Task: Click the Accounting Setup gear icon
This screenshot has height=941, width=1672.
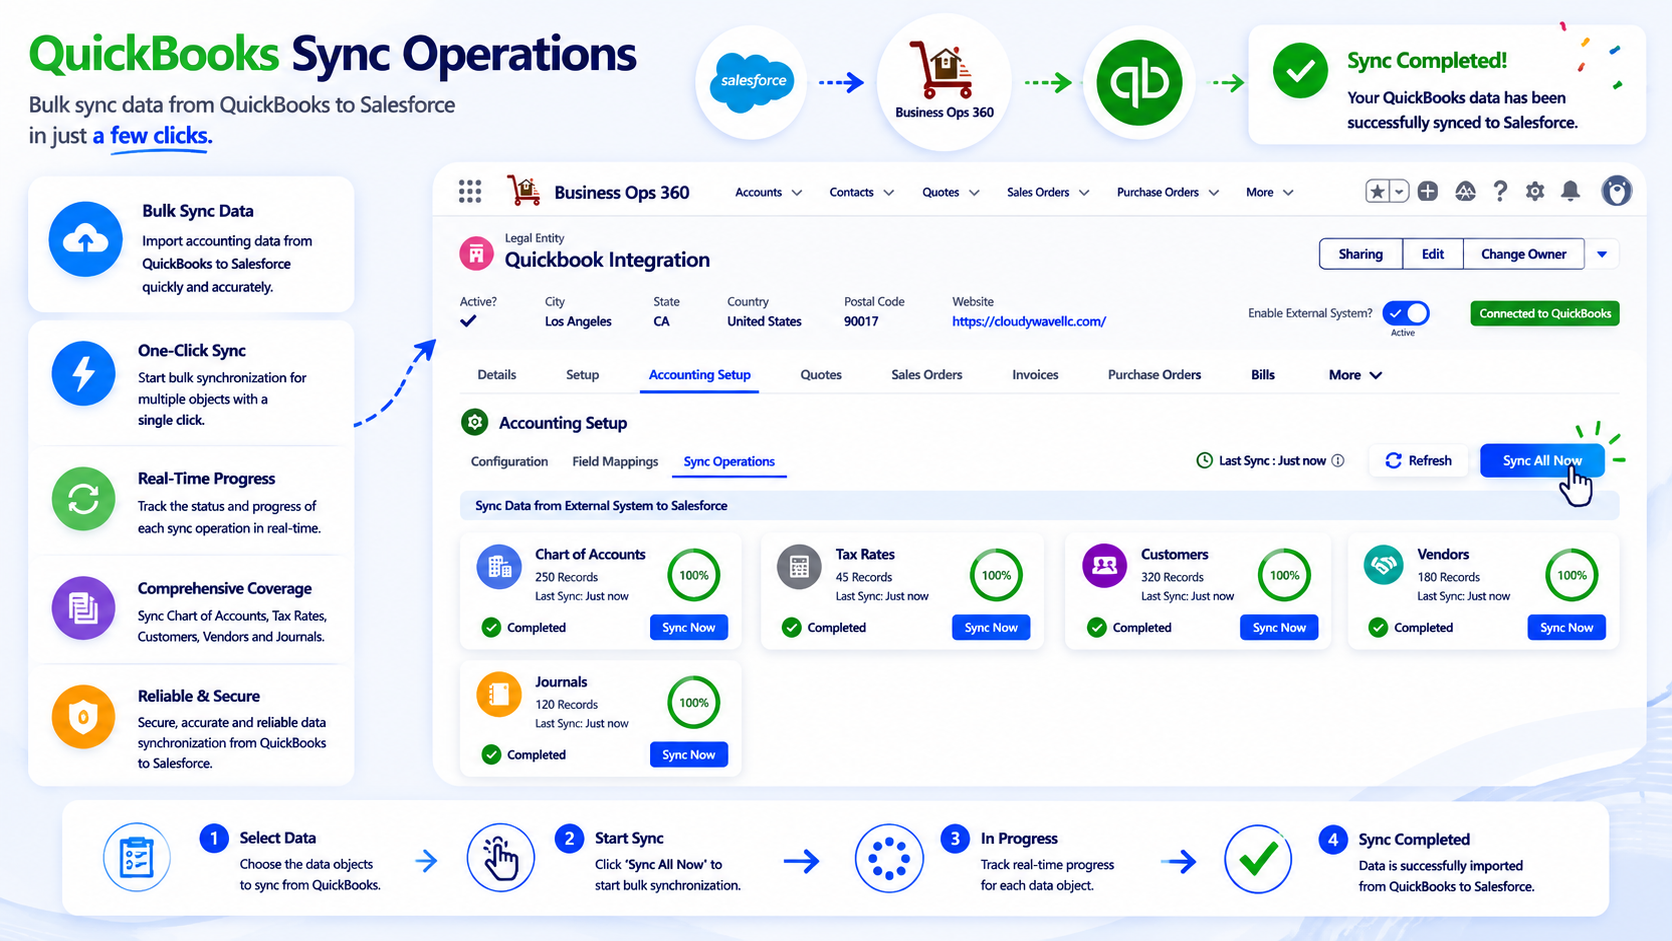Action: coord(474,422)
